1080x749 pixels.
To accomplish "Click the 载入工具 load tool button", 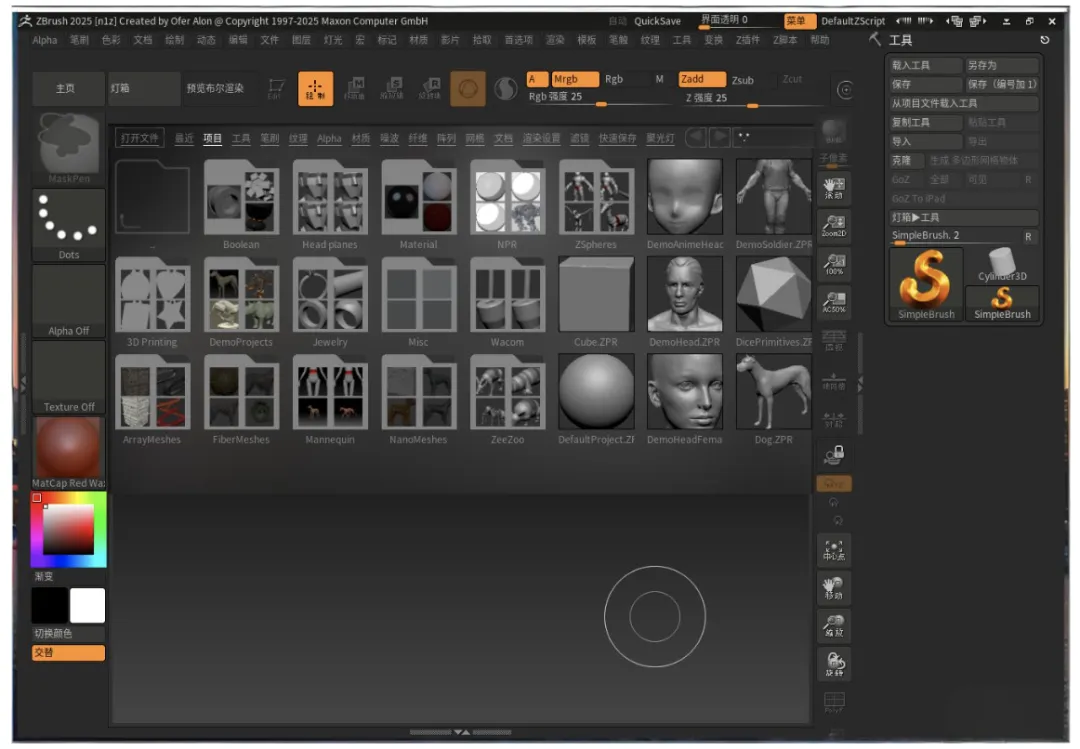I will pos(925,65).
